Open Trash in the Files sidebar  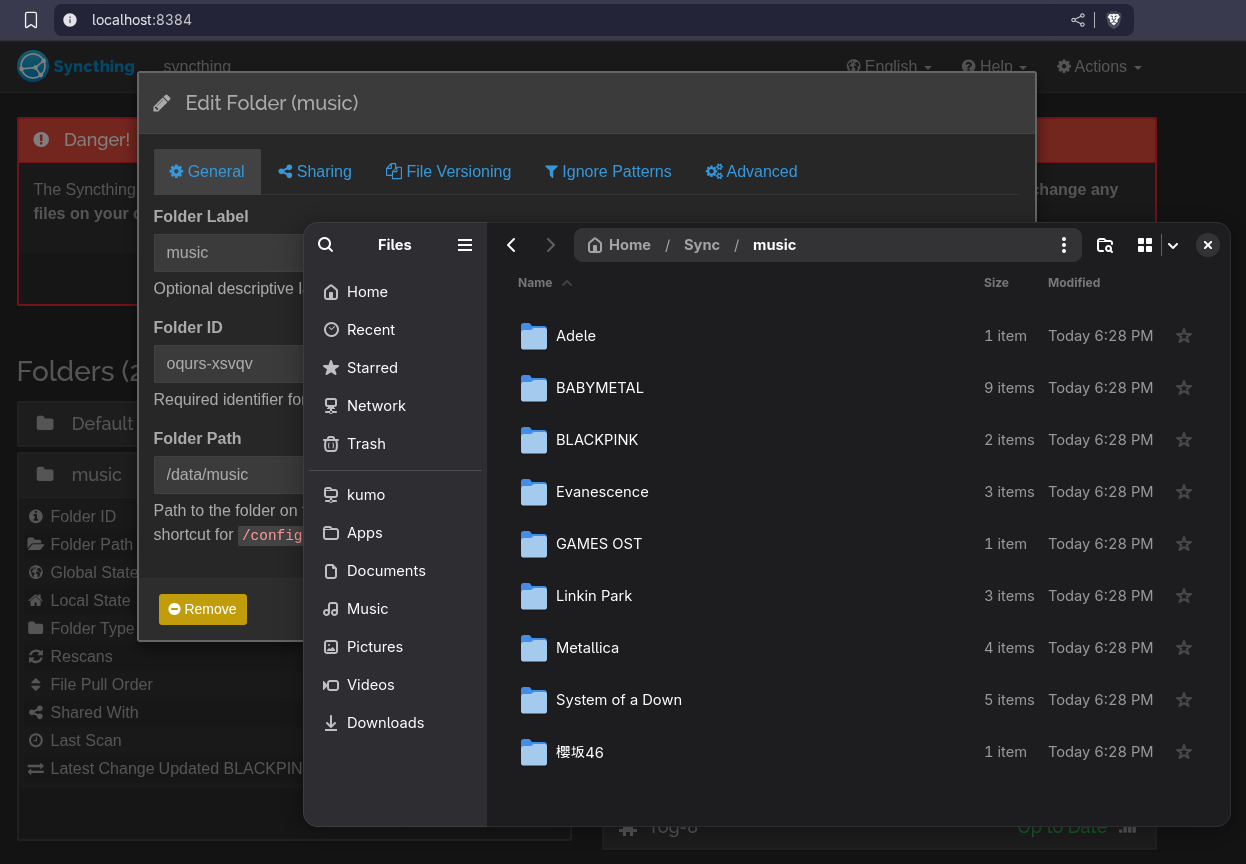[396, 444]
